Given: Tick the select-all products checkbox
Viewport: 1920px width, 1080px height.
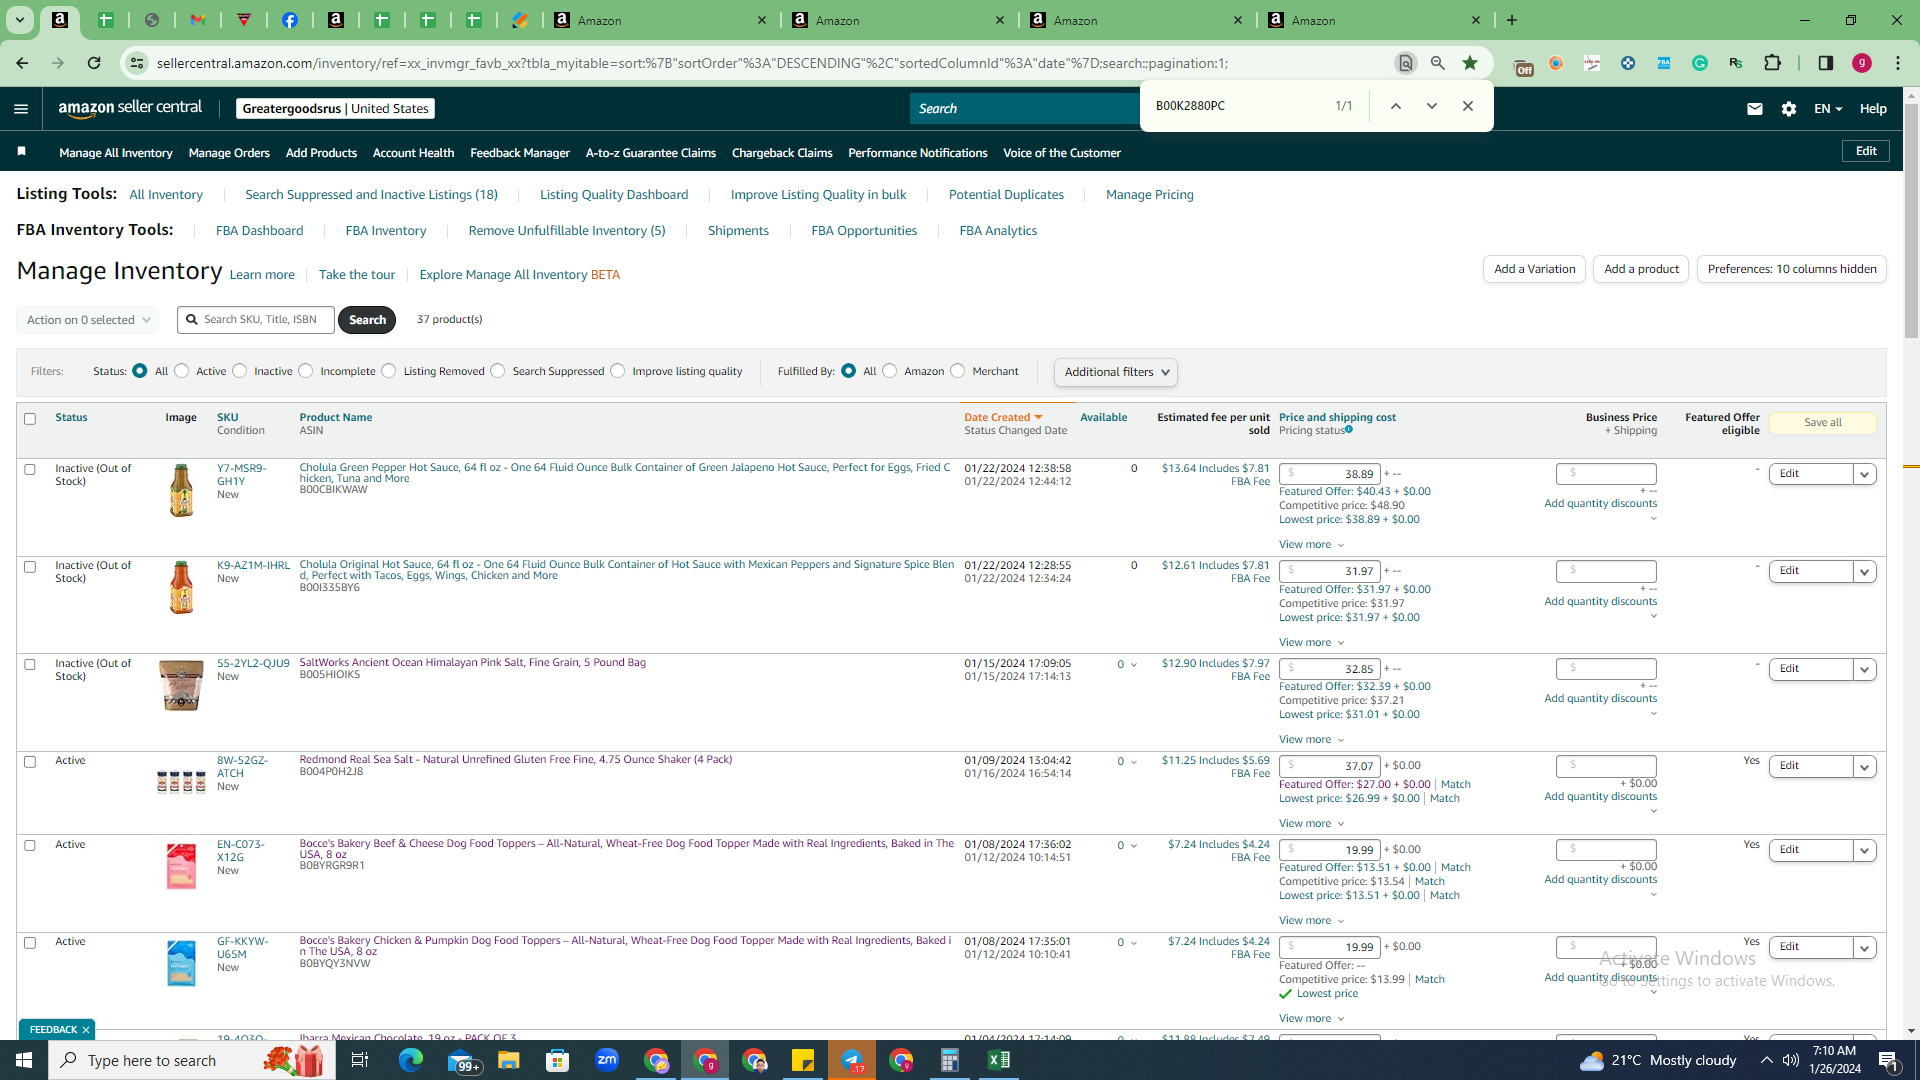Looking at the screenshot, I should (x=30, y=419).
